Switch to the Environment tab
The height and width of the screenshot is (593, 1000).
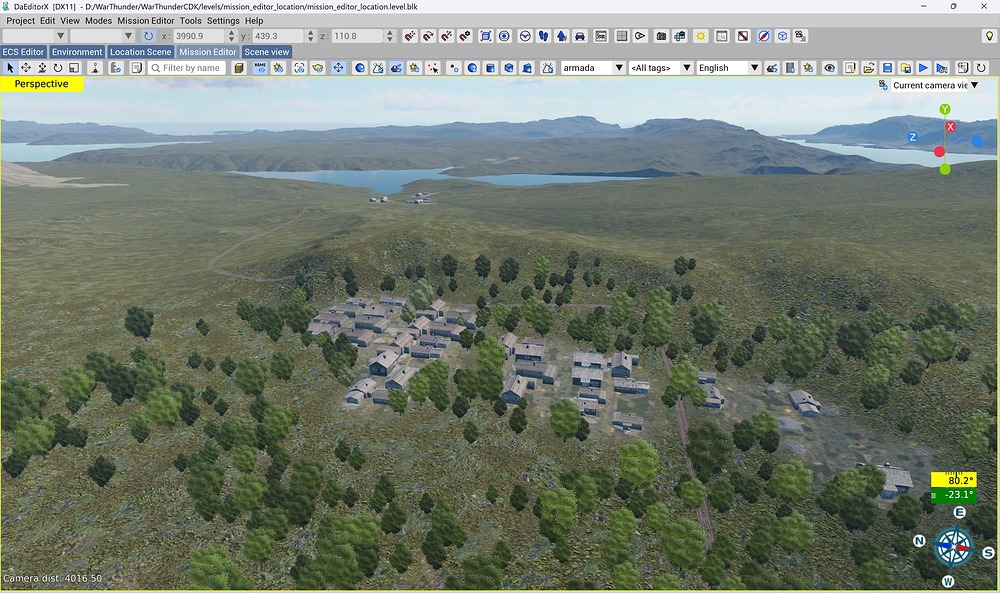pyautogui.click(x=77, y=52)
